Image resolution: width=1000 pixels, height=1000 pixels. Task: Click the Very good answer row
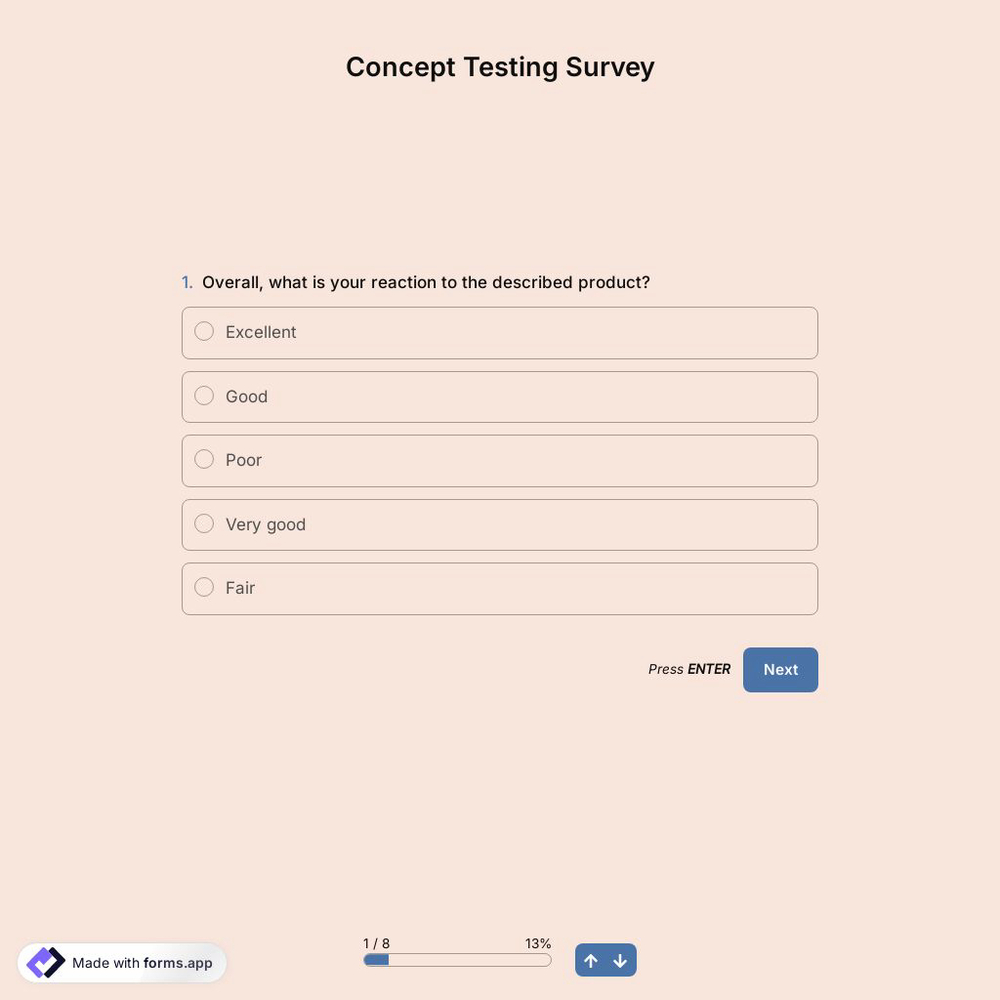(500, 524)
